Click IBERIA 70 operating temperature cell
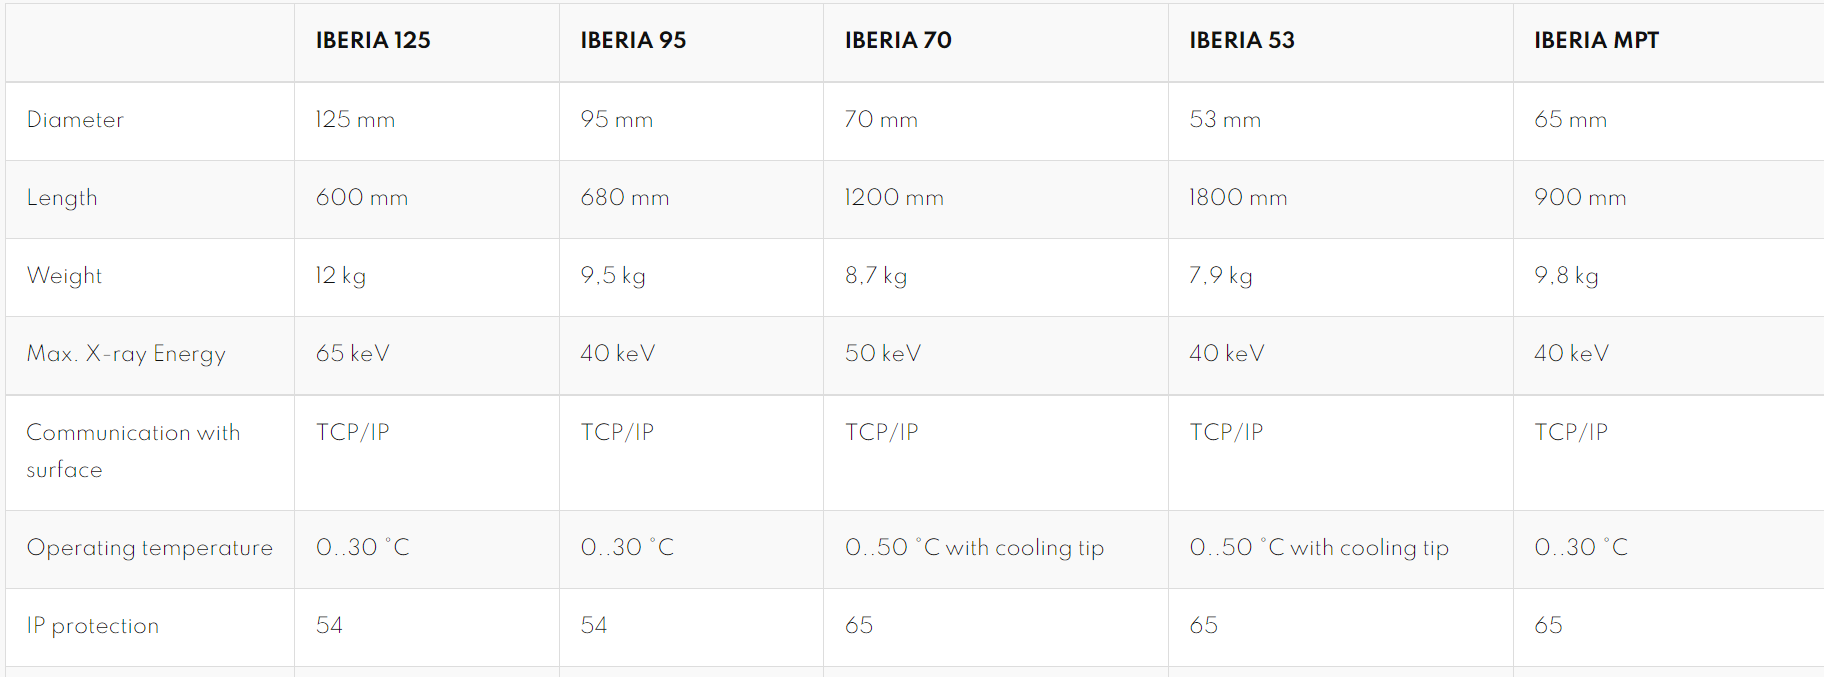 (x=974, y=548)
